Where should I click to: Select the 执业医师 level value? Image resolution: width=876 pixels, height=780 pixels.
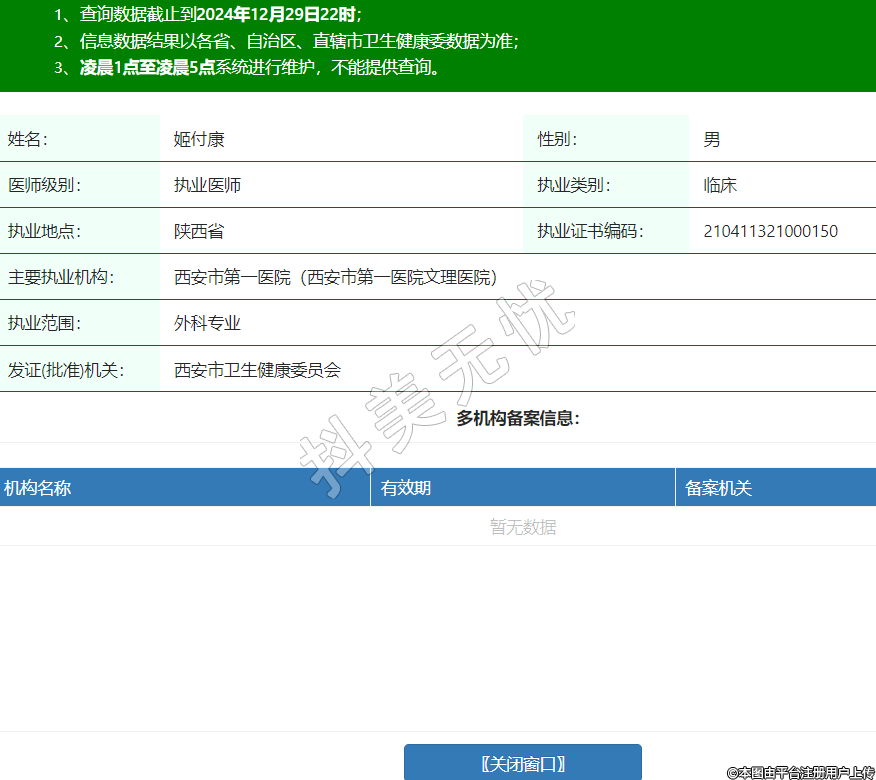[x=207, y=185]
